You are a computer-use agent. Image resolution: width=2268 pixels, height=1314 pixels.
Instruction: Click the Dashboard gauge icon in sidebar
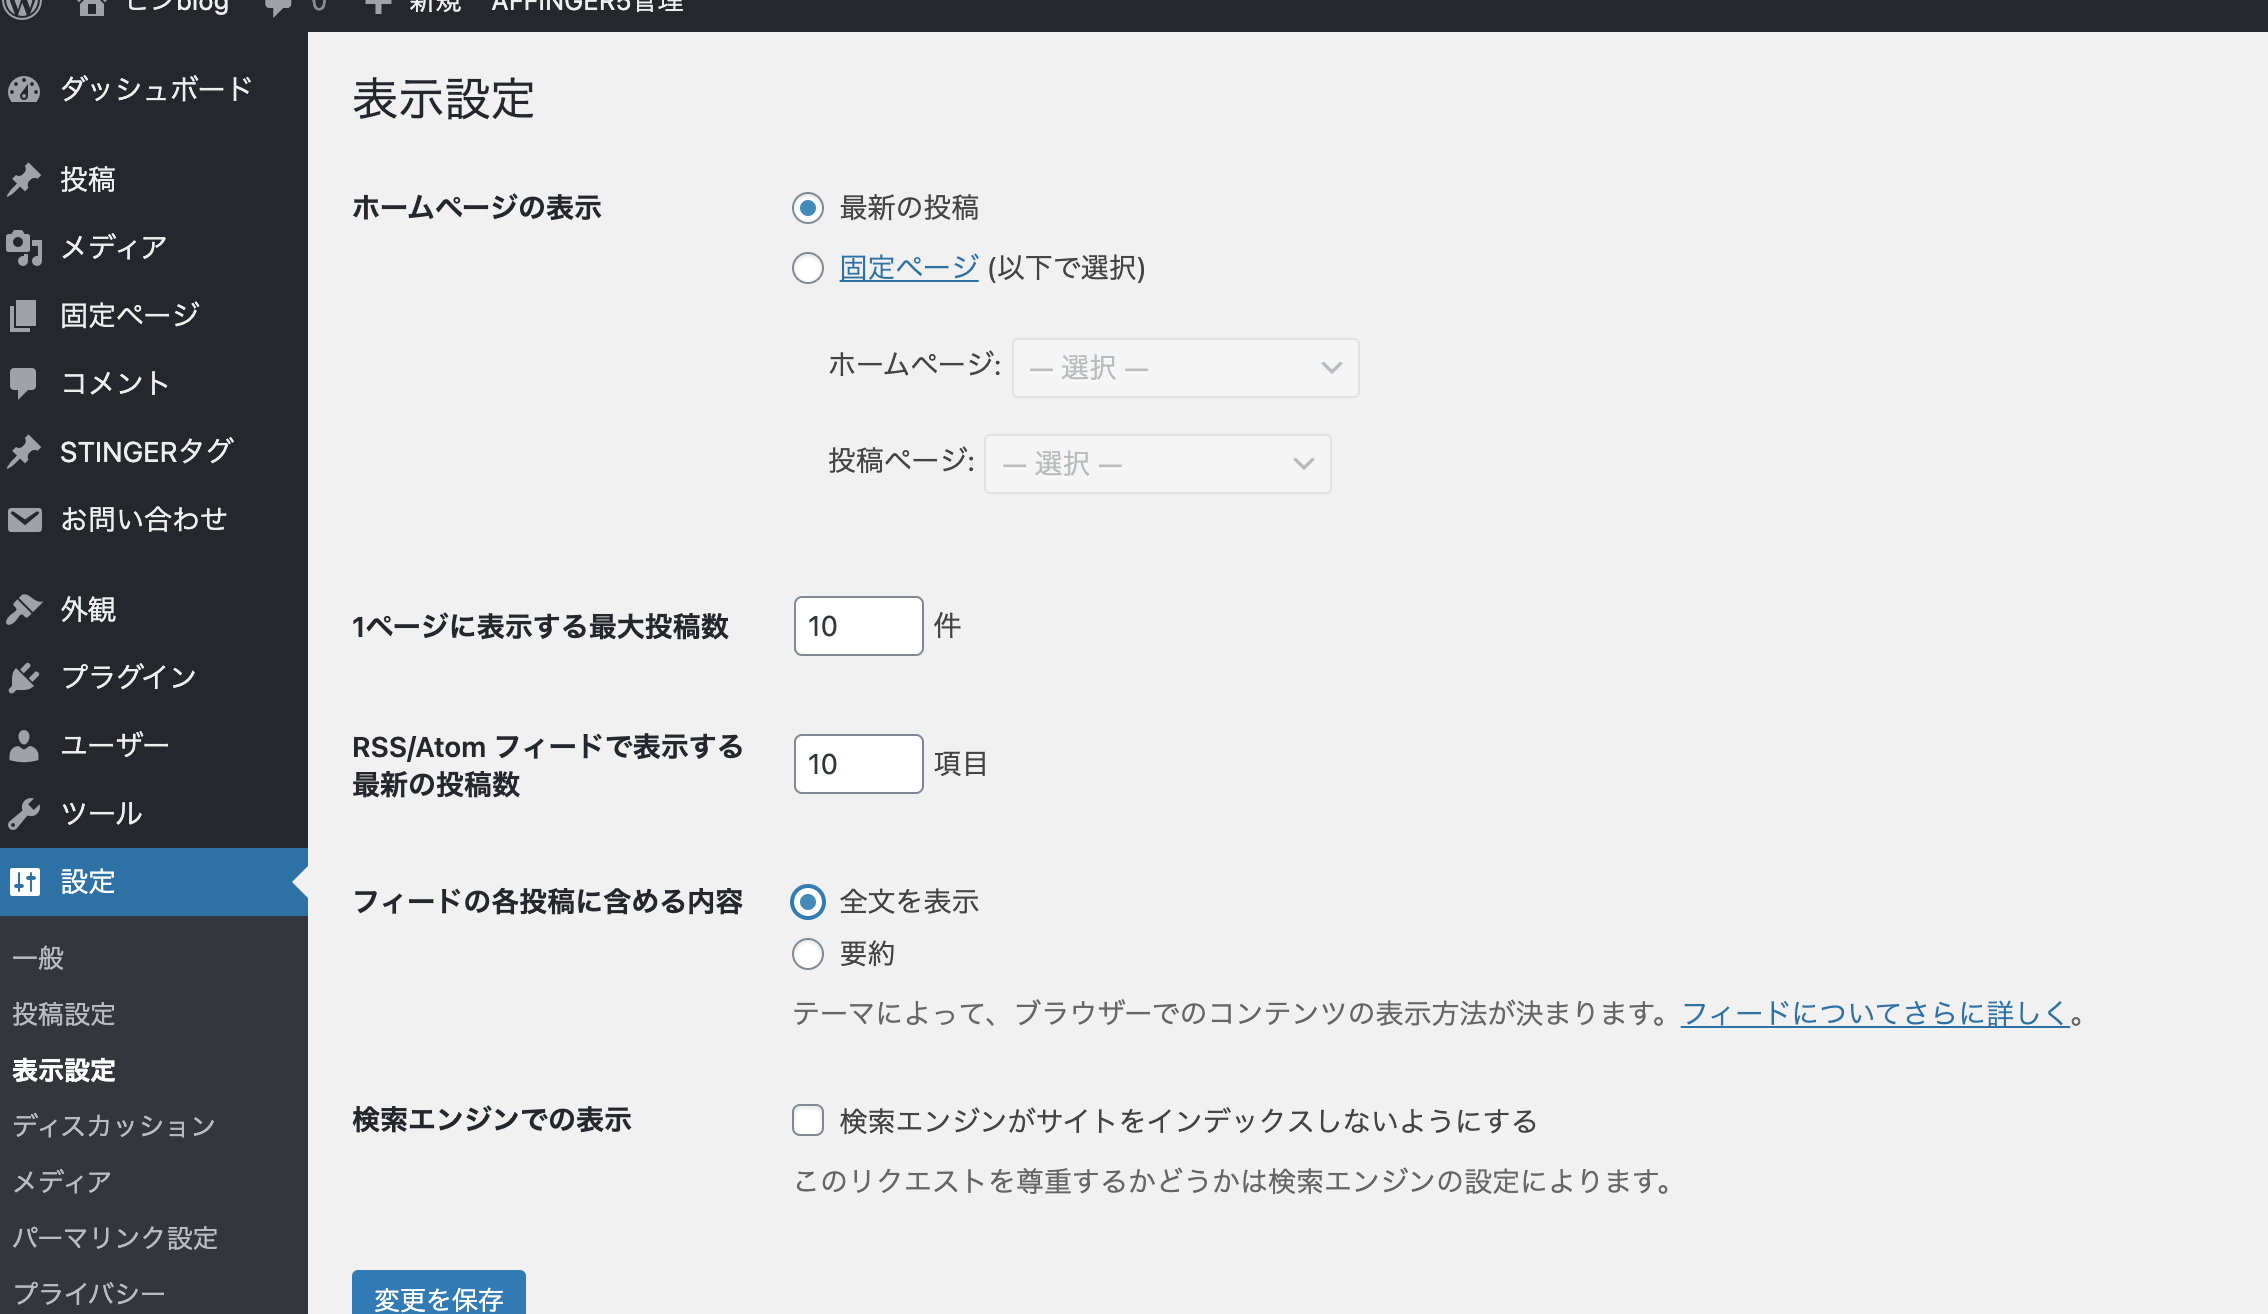(x=24, y=90)
